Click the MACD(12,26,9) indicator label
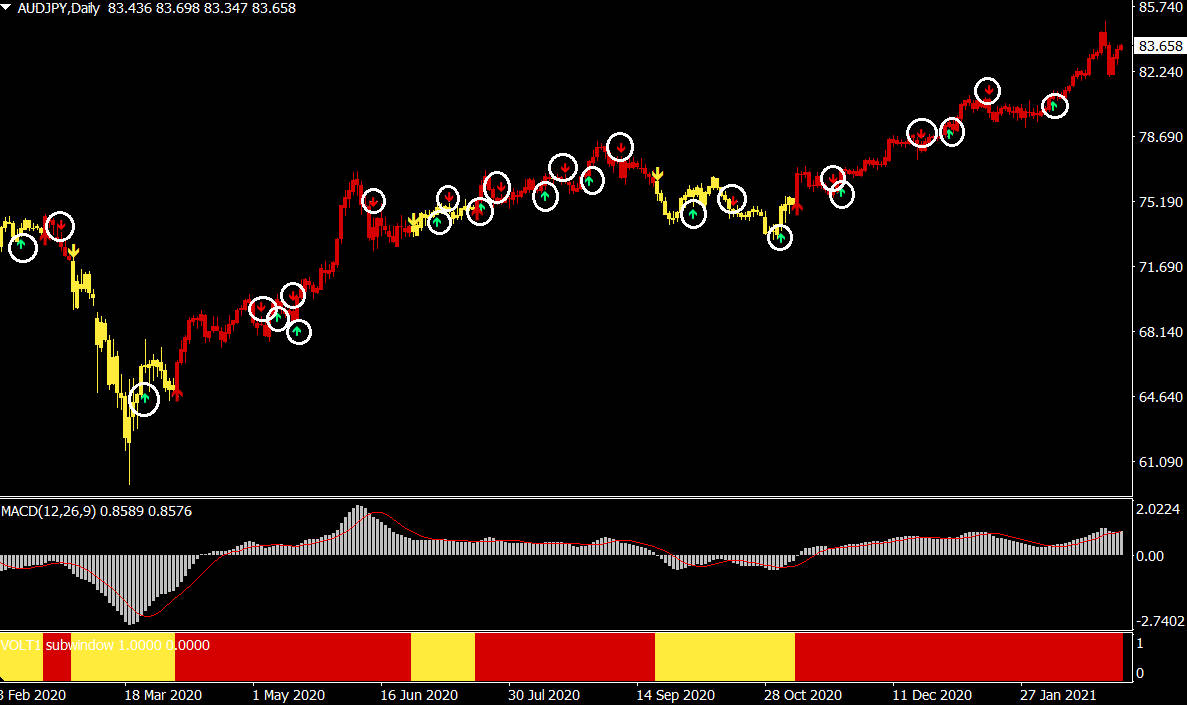The width and height of the screenshot is (1187, 705). [x=96, y=511]
